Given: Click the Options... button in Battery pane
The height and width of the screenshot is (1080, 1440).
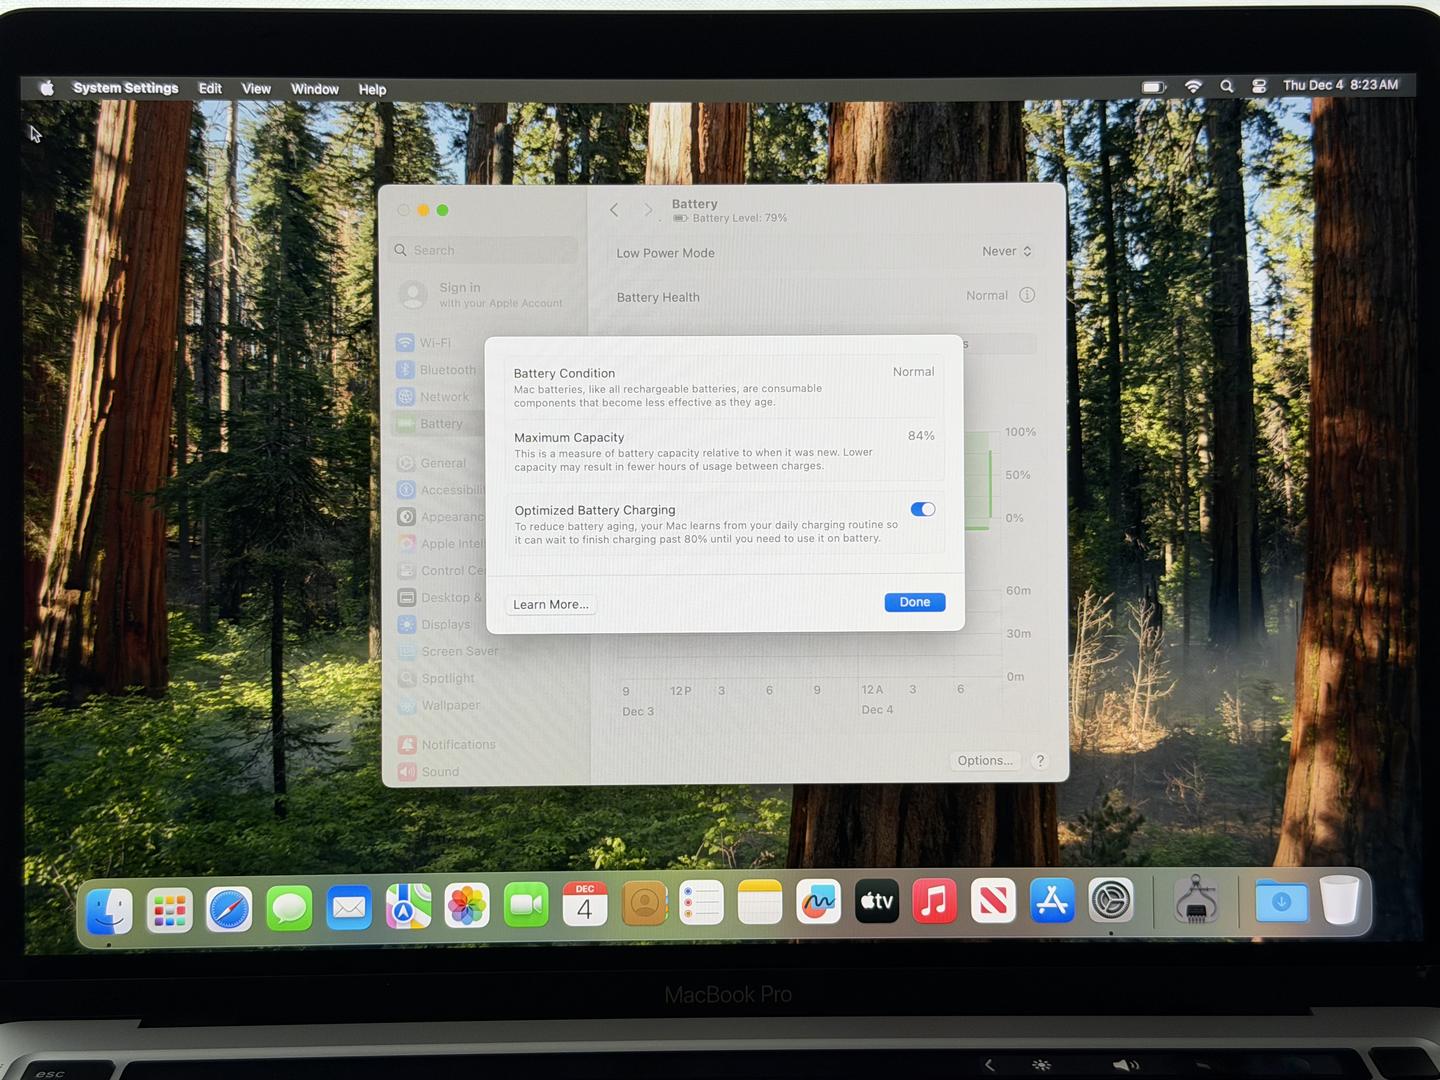Looking at the screenshot, I should (985, 760).
